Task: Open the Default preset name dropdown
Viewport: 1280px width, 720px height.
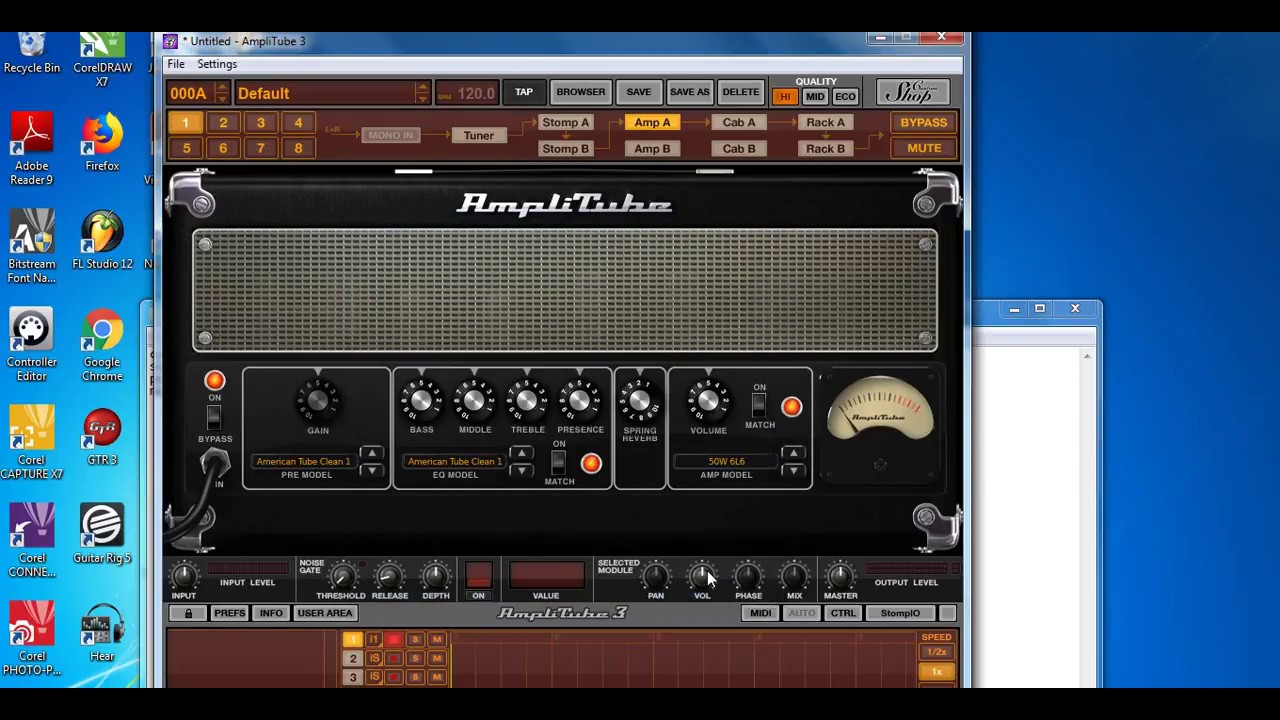Action: 332,93
